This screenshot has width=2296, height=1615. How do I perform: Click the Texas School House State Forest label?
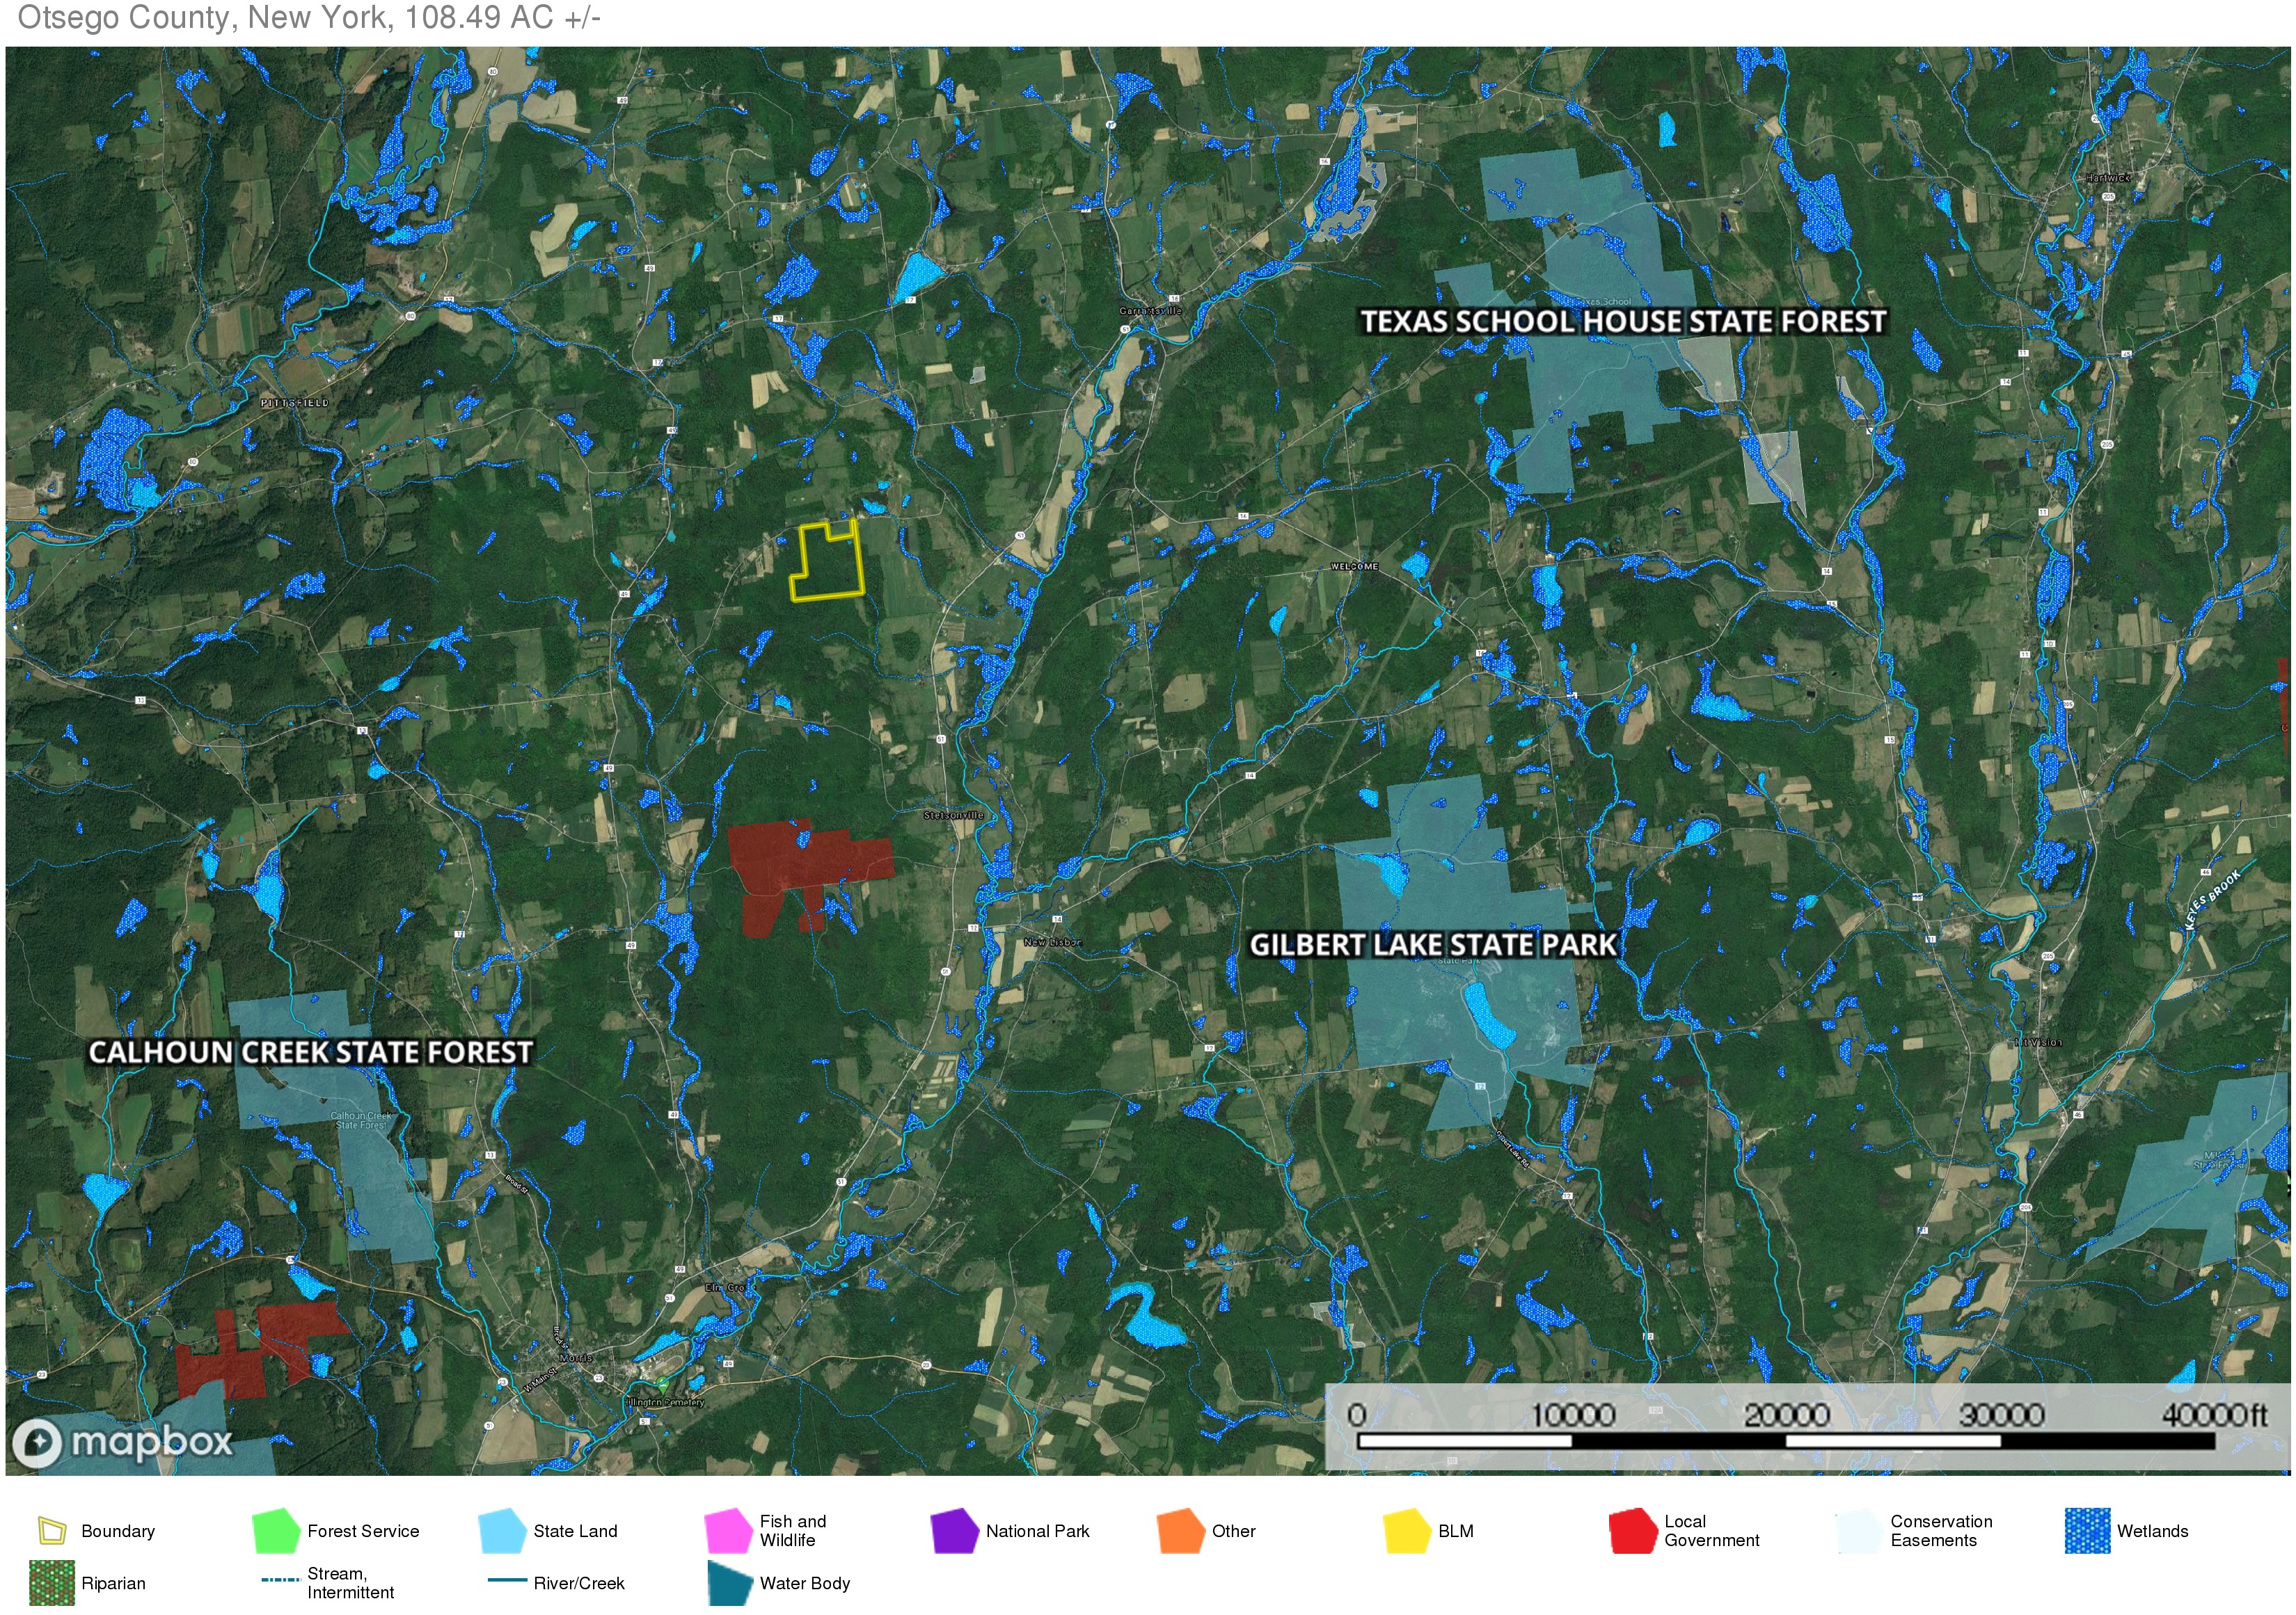coord(1622,321)
